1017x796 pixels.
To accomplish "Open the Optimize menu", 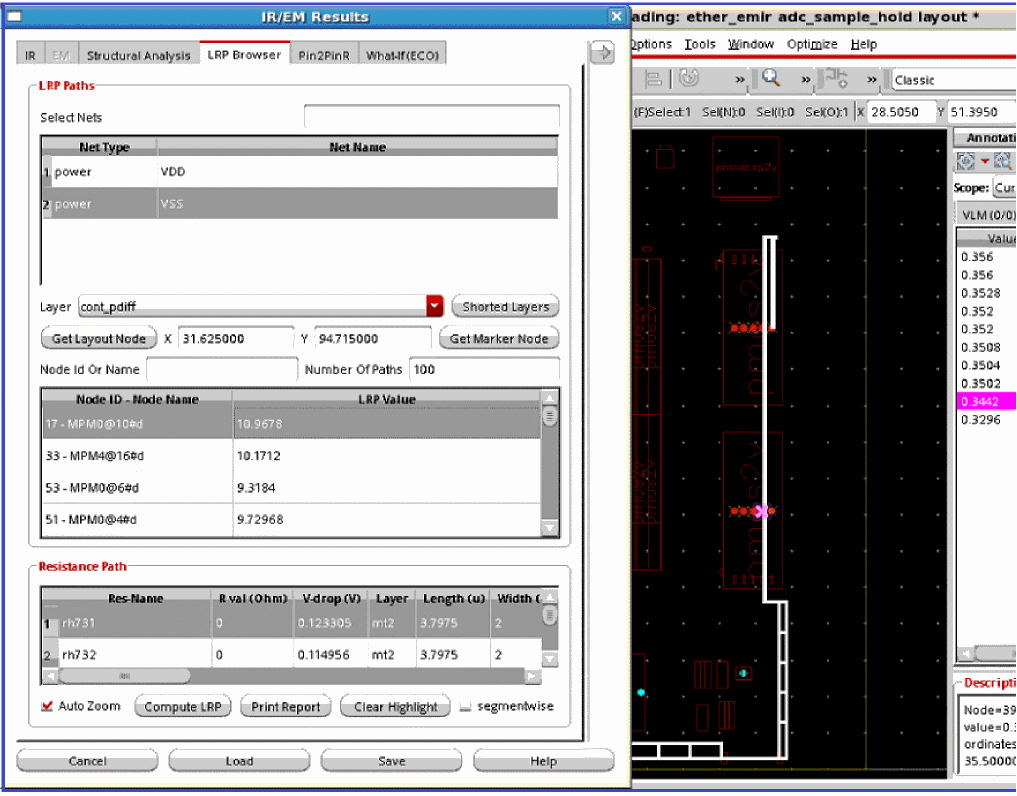I will (x=812, y=44).
